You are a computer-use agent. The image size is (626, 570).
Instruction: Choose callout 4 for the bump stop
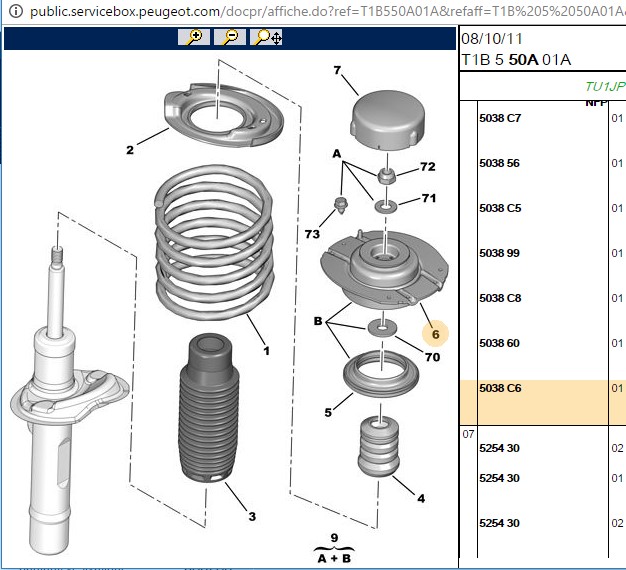click(x=421, y=498)
